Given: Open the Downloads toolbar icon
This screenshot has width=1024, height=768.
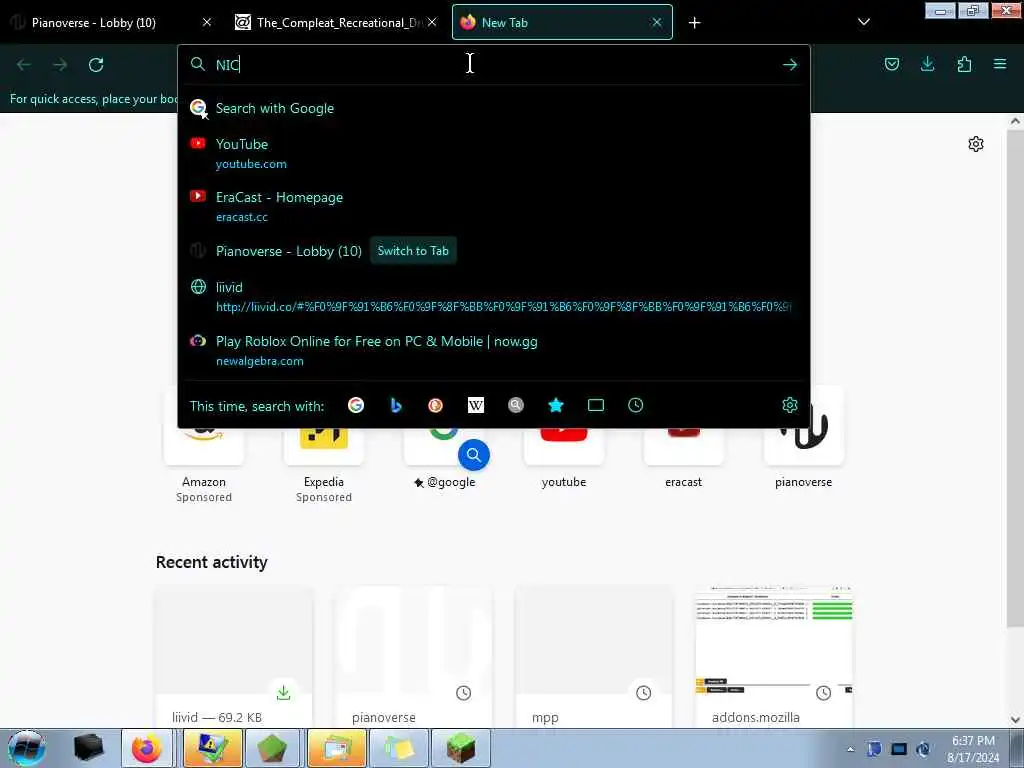Looking at the screenshot, I should click(x=927, y=64).
